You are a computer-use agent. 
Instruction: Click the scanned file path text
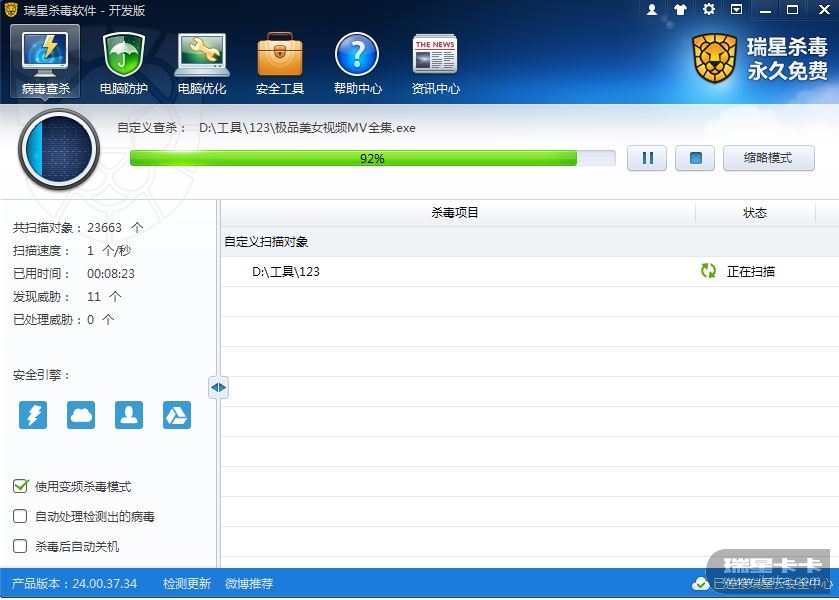tap(307, 128)
